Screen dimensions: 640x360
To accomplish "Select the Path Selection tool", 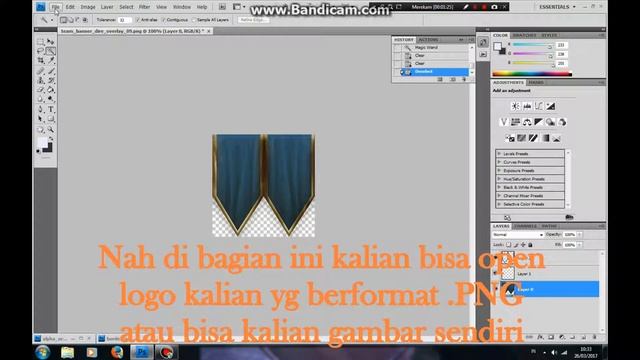I will [x=40, y=119].
